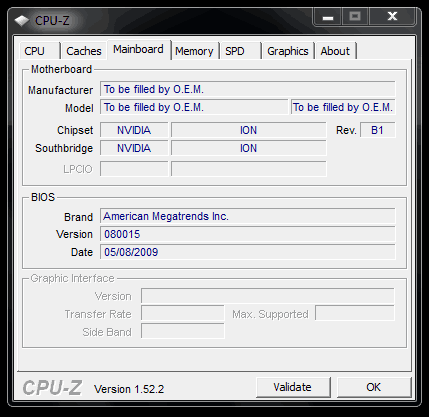Click the first empty LPCIO field
Viewport: 429px width, 417px height.
pyautogui.click(x=134, y=169)
